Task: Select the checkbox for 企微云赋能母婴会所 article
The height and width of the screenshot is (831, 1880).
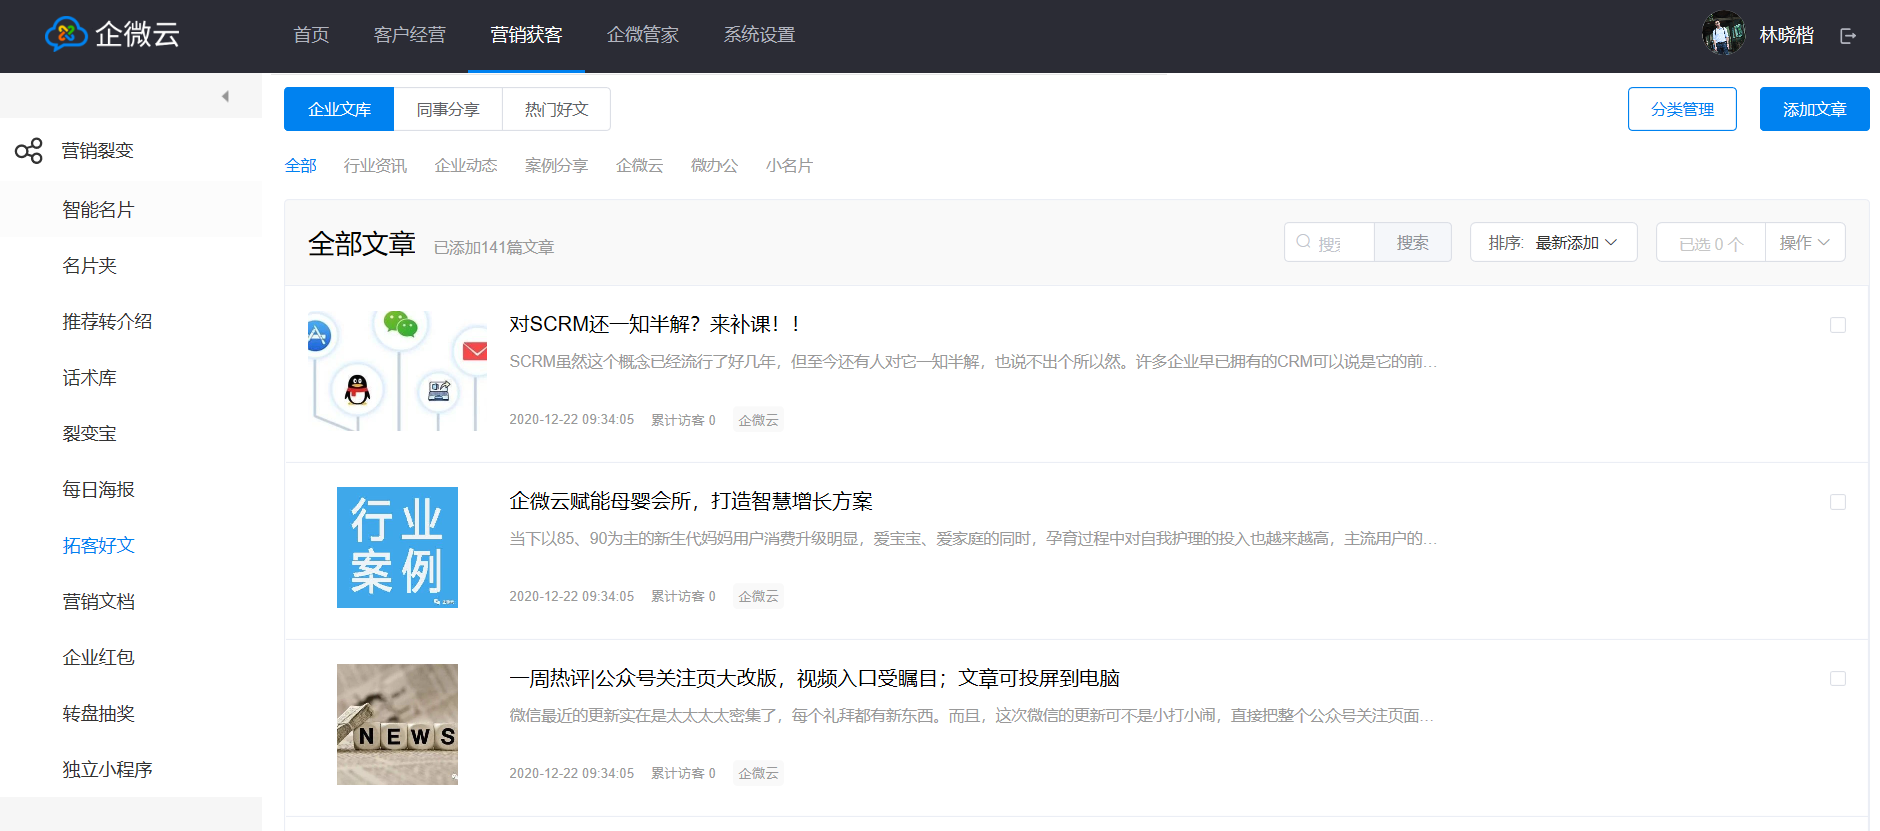Action: click(x=1837, y=502)
